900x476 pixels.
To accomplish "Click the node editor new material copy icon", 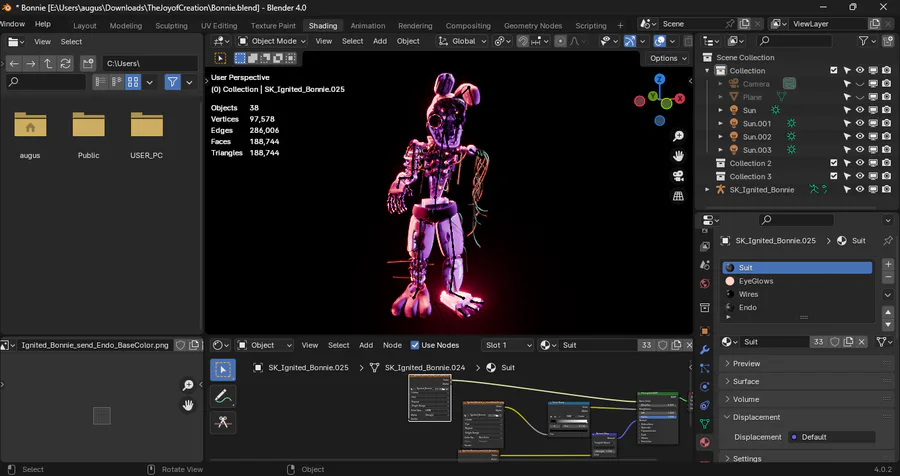I will (x=676, y=345).
